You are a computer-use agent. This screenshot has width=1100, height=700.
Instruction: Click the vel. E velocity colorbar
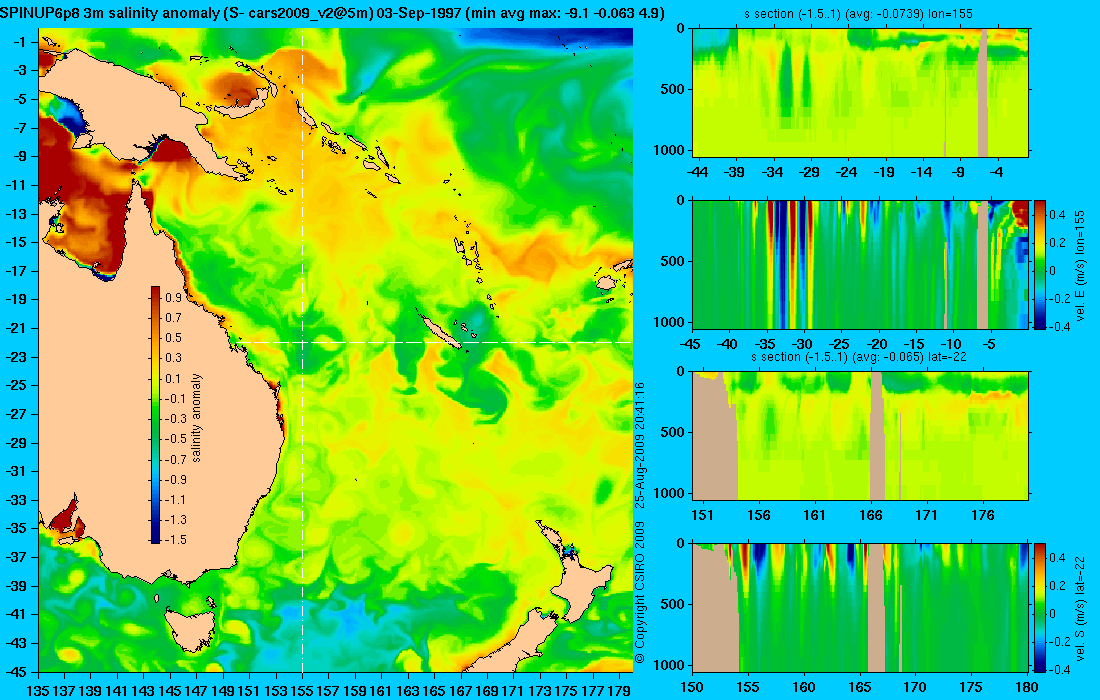(x=1040, y=264)
